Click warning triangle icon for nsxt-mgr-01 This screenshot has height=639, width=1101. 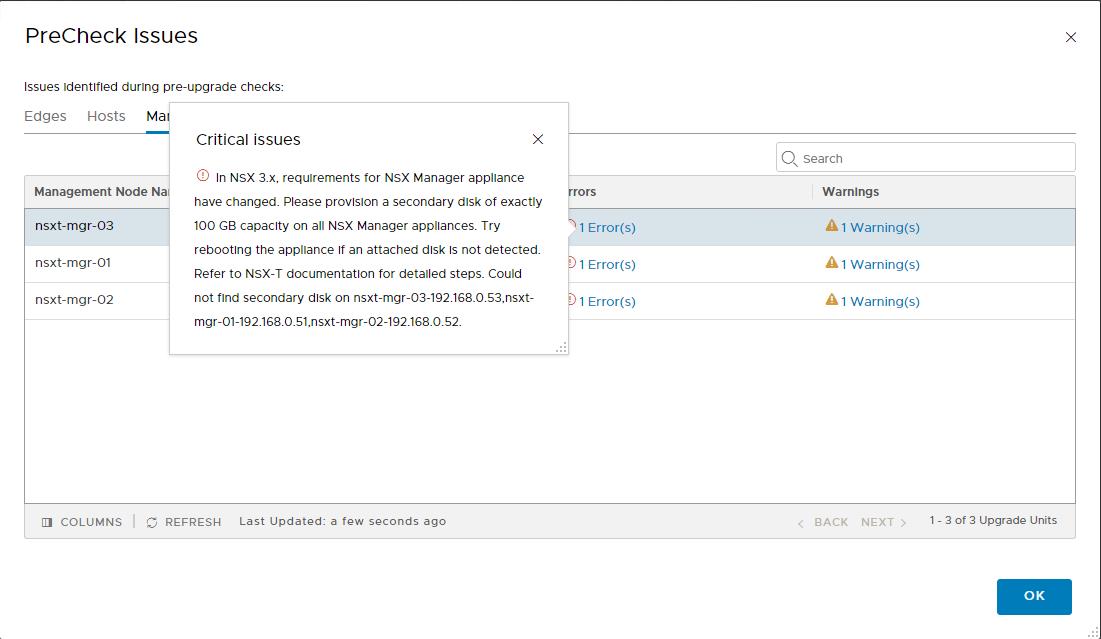pyautogui.click(x=831, y=263)
